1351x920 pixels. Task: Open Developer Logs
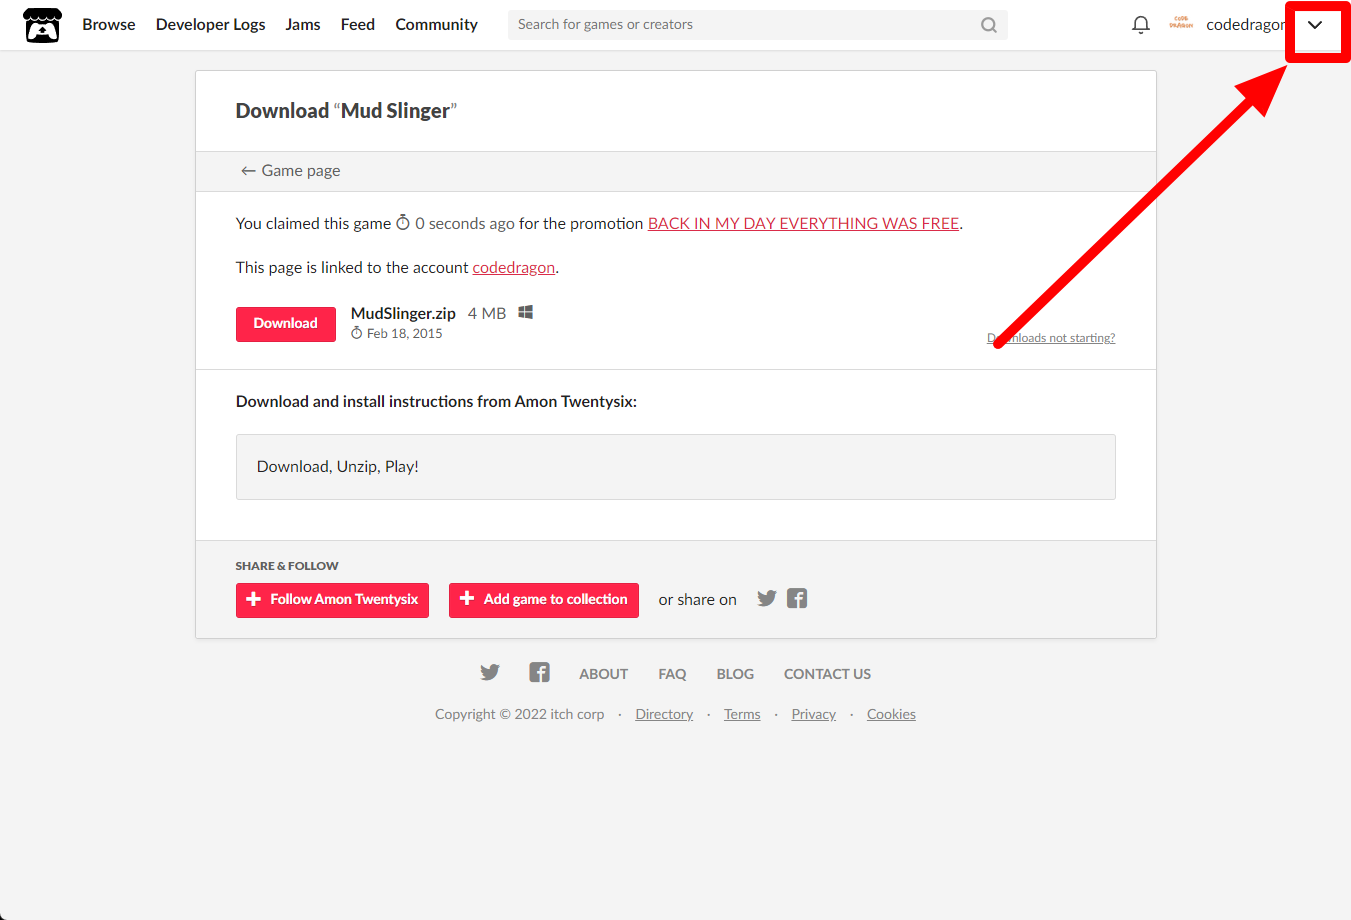click(211, 25)
